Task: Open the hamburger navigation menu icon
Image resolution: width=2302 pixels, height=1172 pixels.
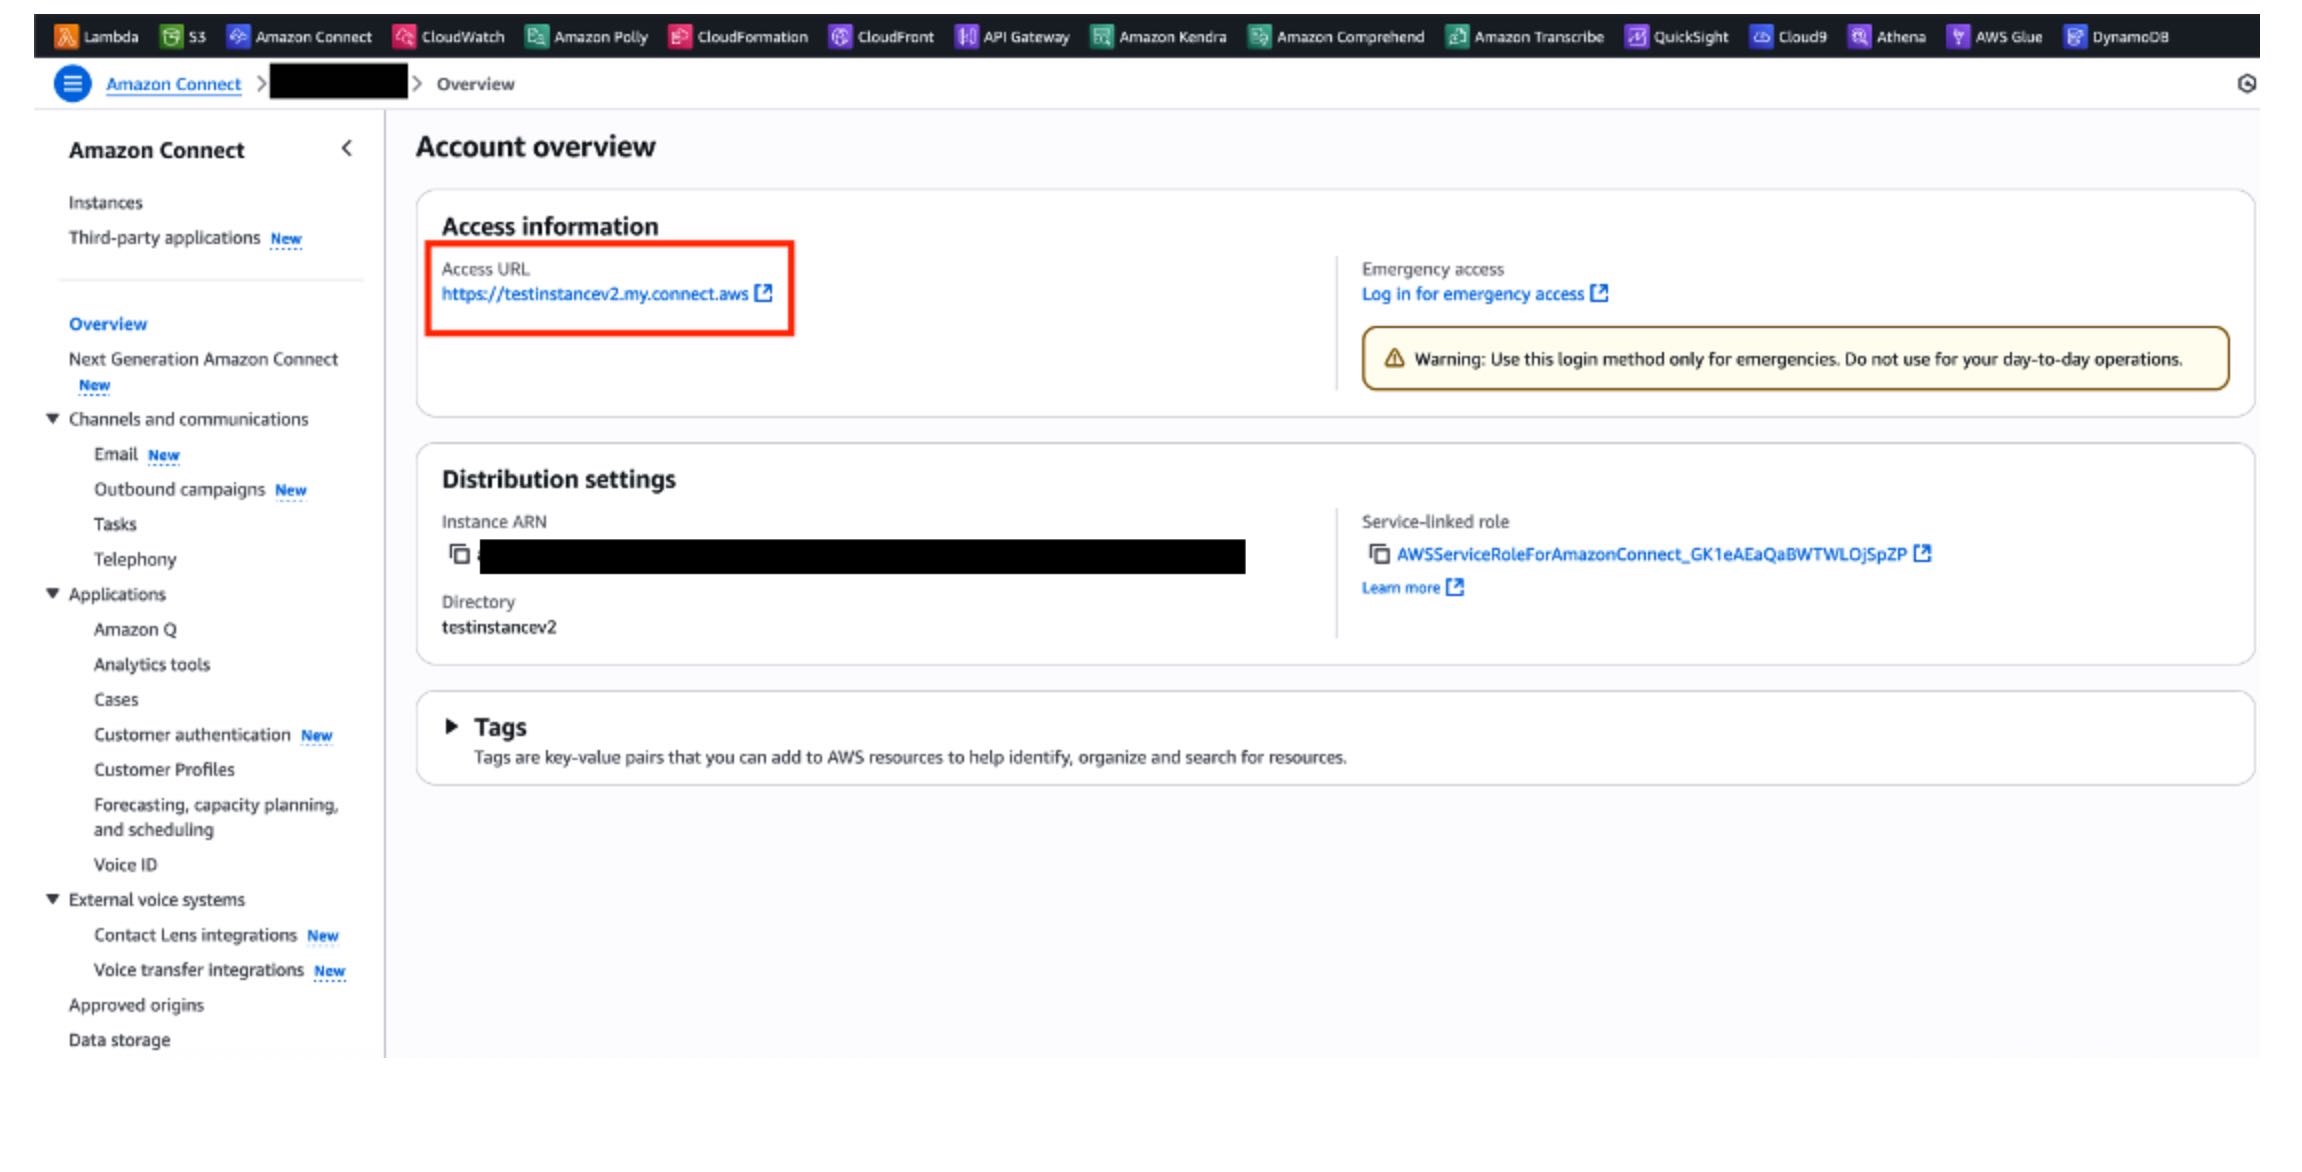Action: tap(72, 84)
